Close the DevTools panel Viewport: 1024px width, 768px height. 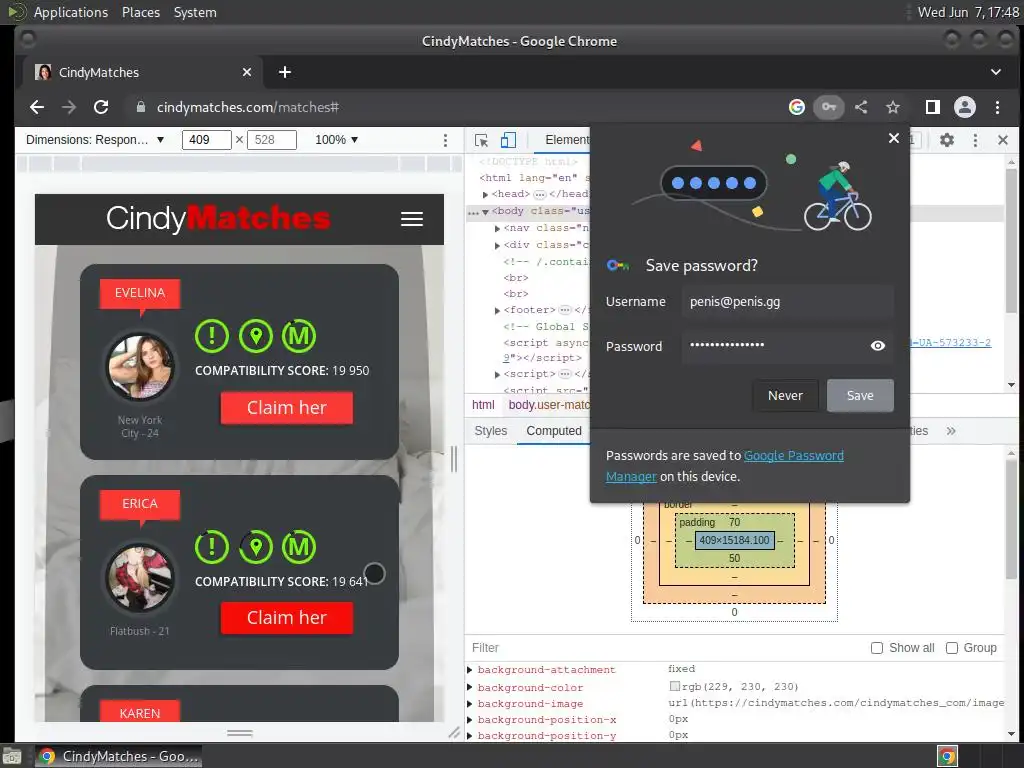point(1003,140)
